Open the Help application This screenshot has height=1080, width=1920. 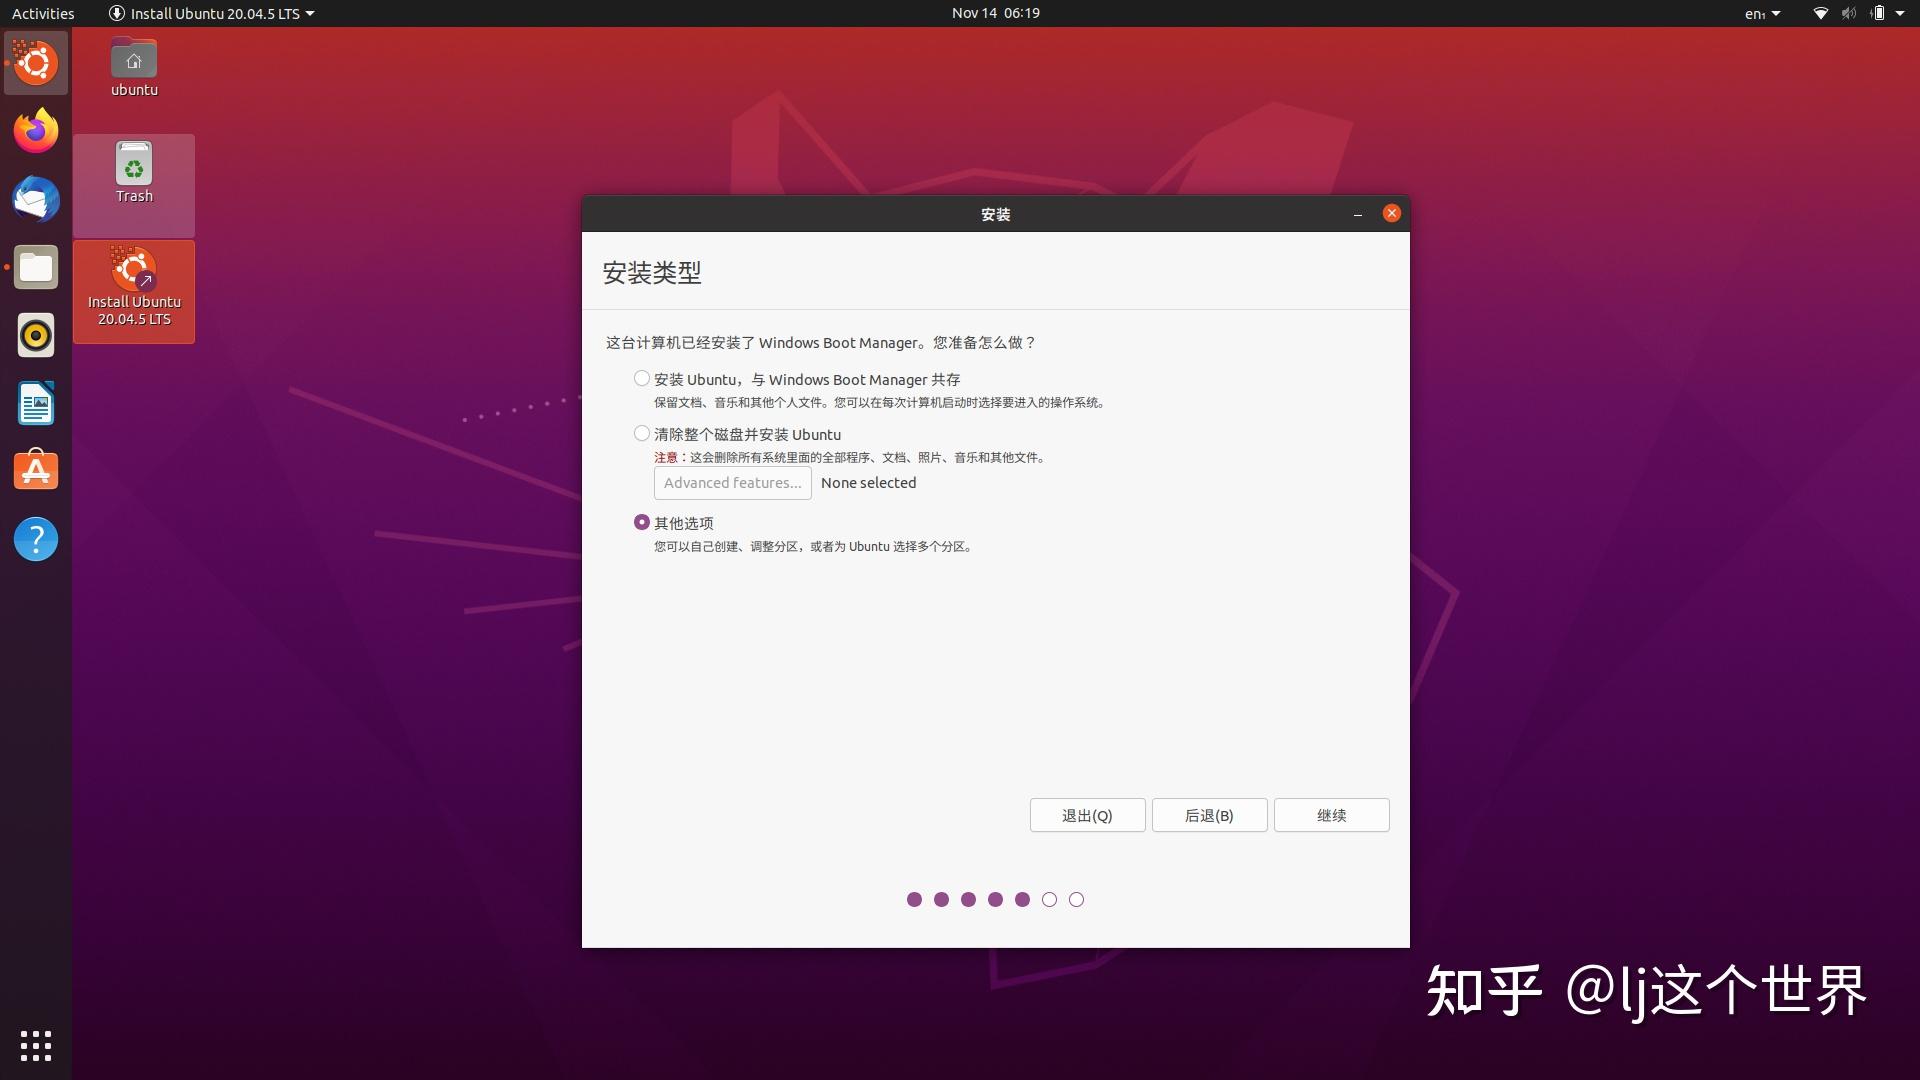tap(36, 539)
